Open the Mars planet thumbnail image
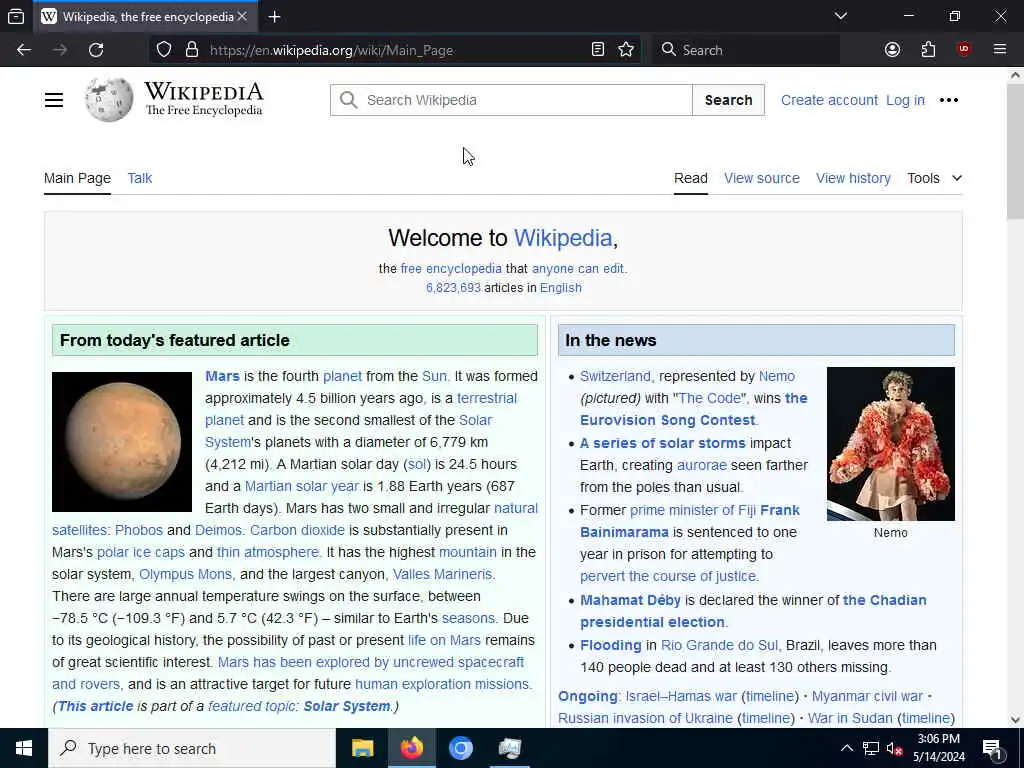Viewport: 1024px width, 768px height. click(122, 442)
